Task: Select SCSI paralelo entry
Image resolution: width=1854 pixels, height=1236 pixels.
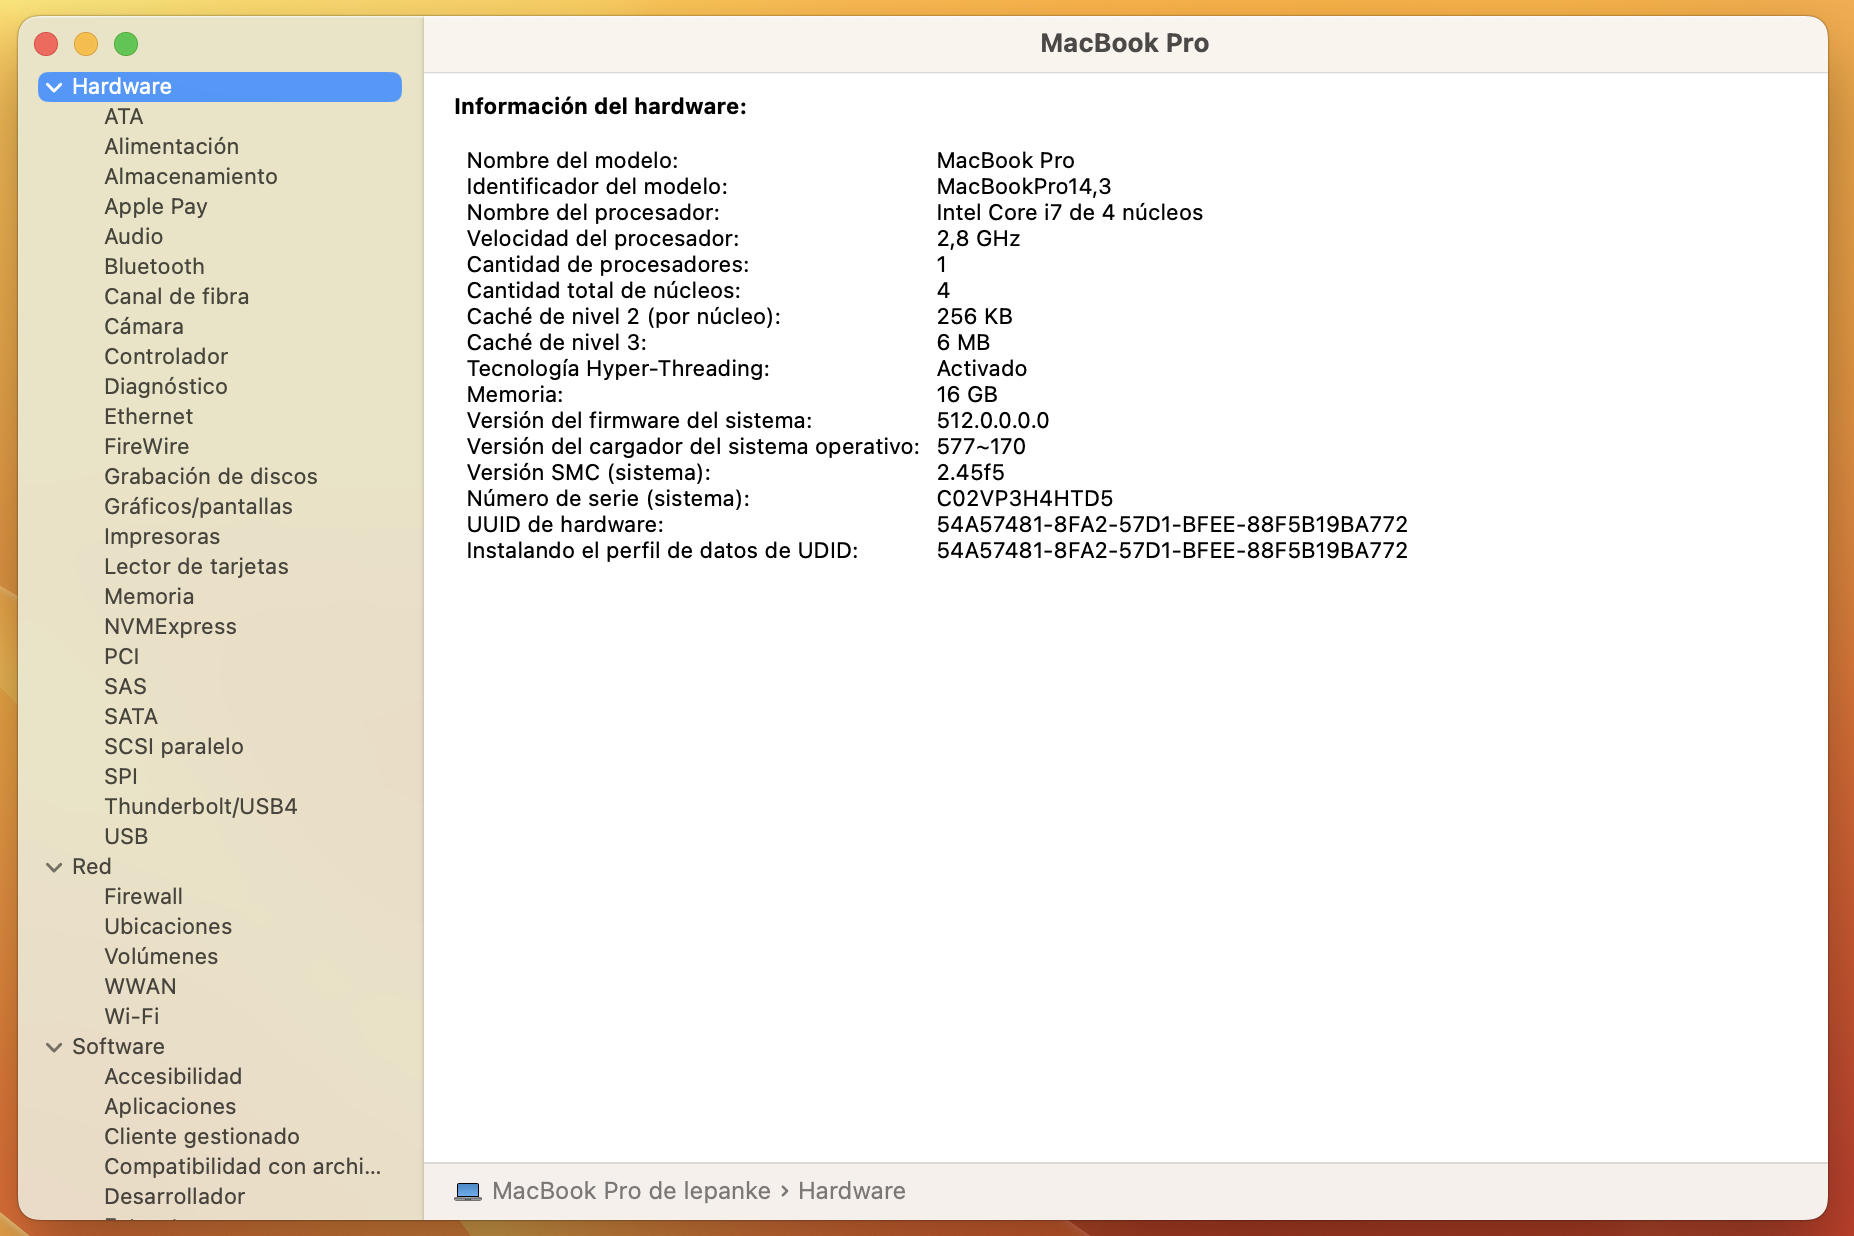Action: (174, 746)
